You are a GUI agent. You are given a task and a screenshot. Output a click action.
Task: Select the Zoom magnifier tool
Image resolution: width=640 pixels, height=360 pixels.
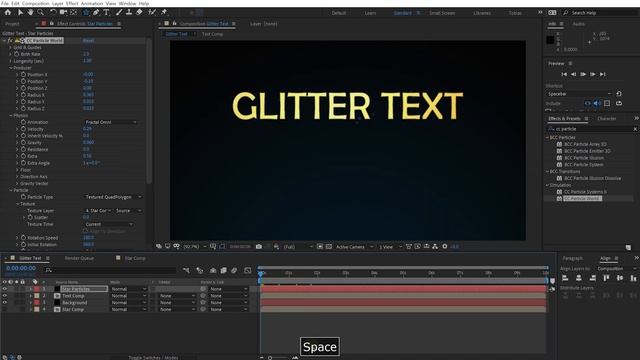click(40, 13)
